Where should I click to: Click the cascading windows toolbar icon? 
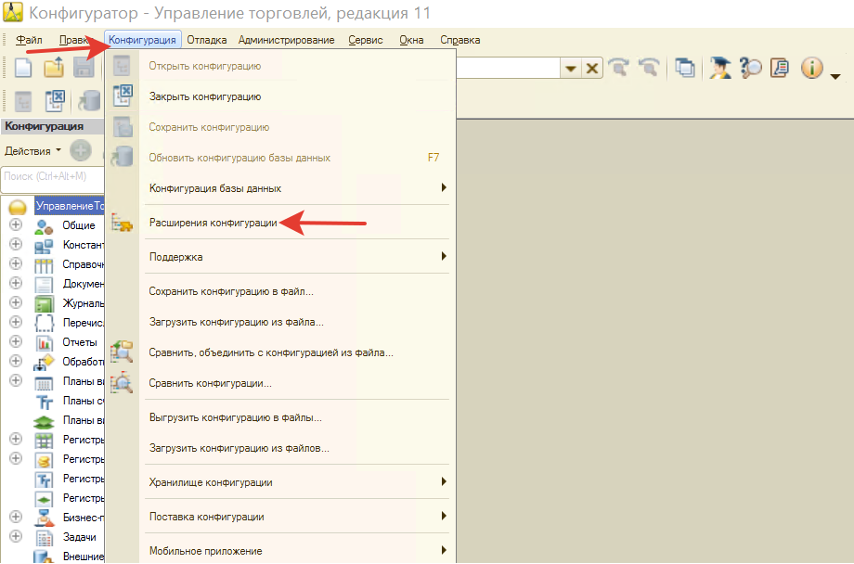point(684,68)
